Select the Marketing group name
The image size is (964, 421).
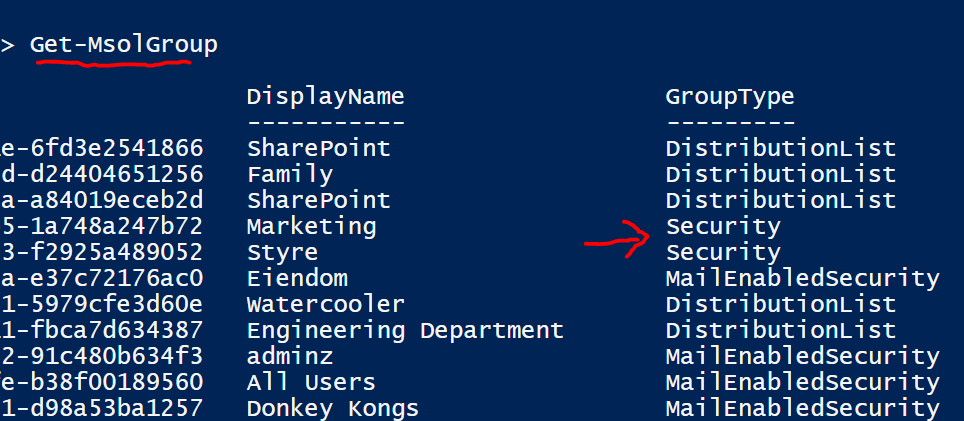[311, 226]
